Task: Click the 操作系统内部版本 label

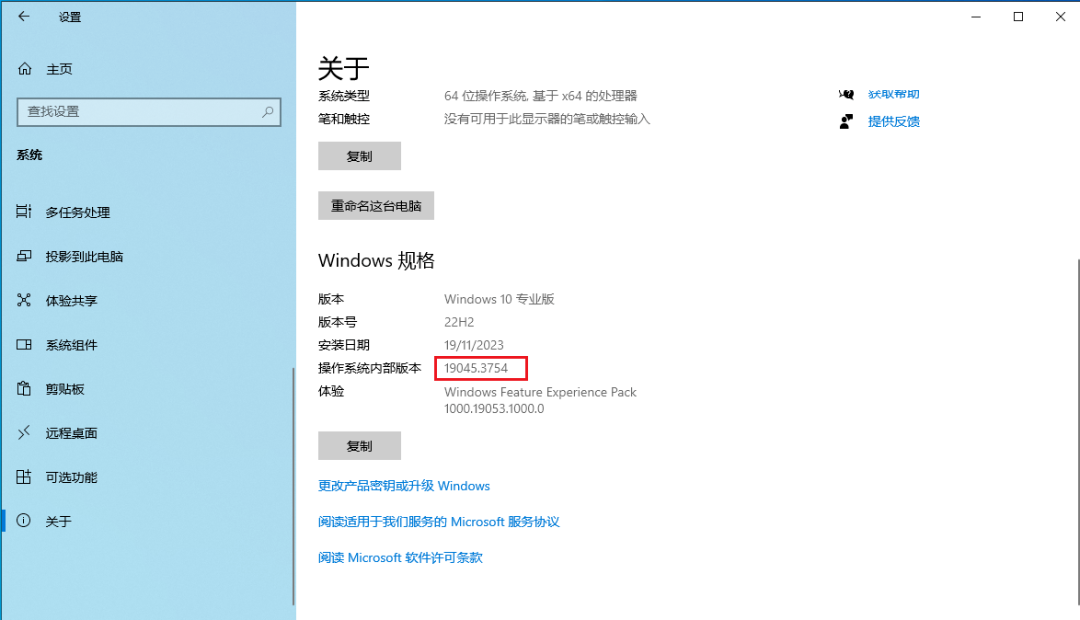Action: 369,368
